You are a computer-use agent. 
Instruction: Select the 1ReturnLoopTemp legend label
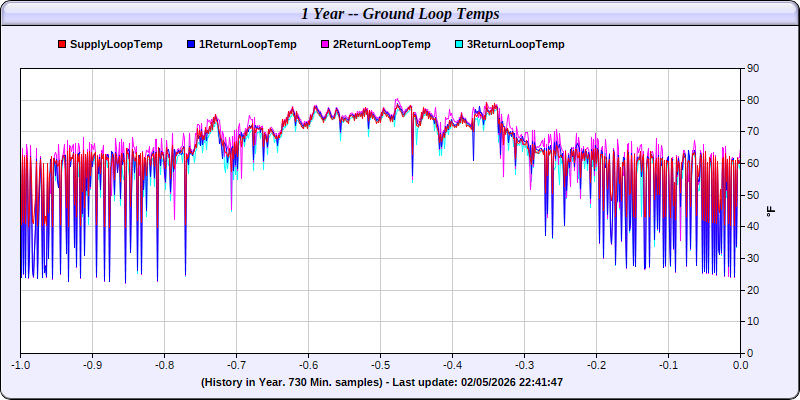coord(247,44)
